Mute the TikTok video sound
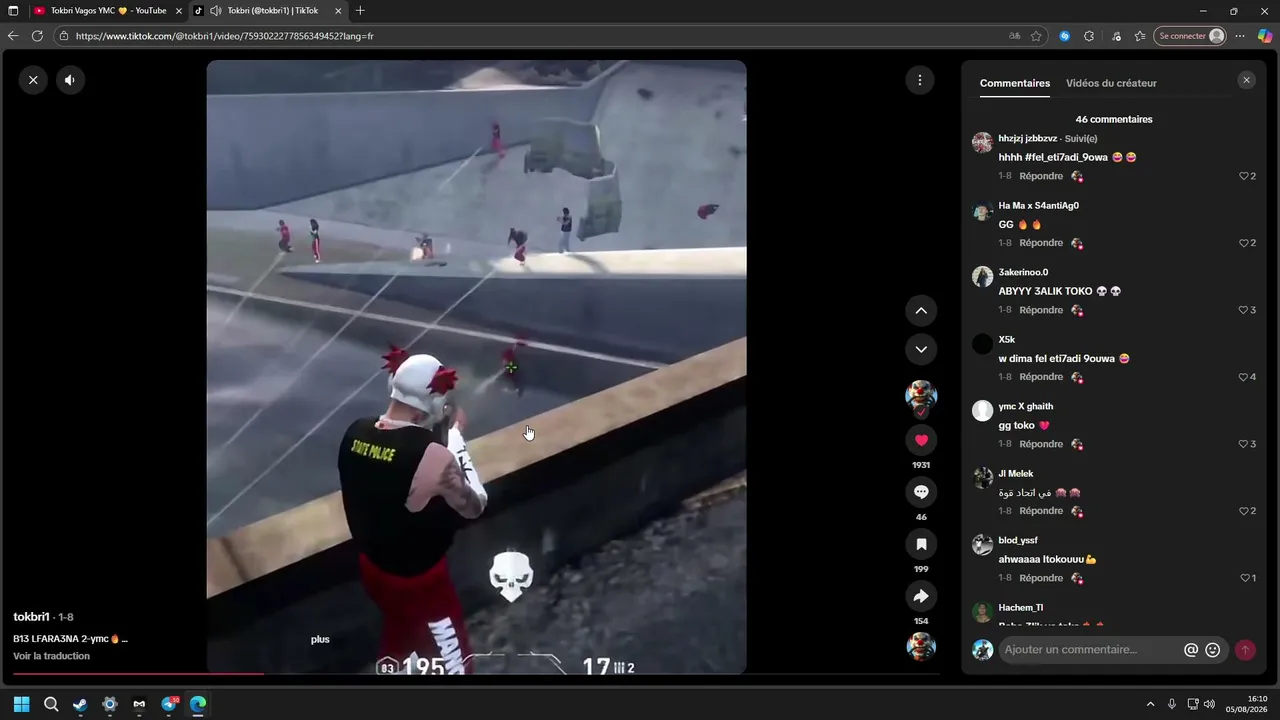The height and width of the screenshot is (720, 1280). coord(70,80)
